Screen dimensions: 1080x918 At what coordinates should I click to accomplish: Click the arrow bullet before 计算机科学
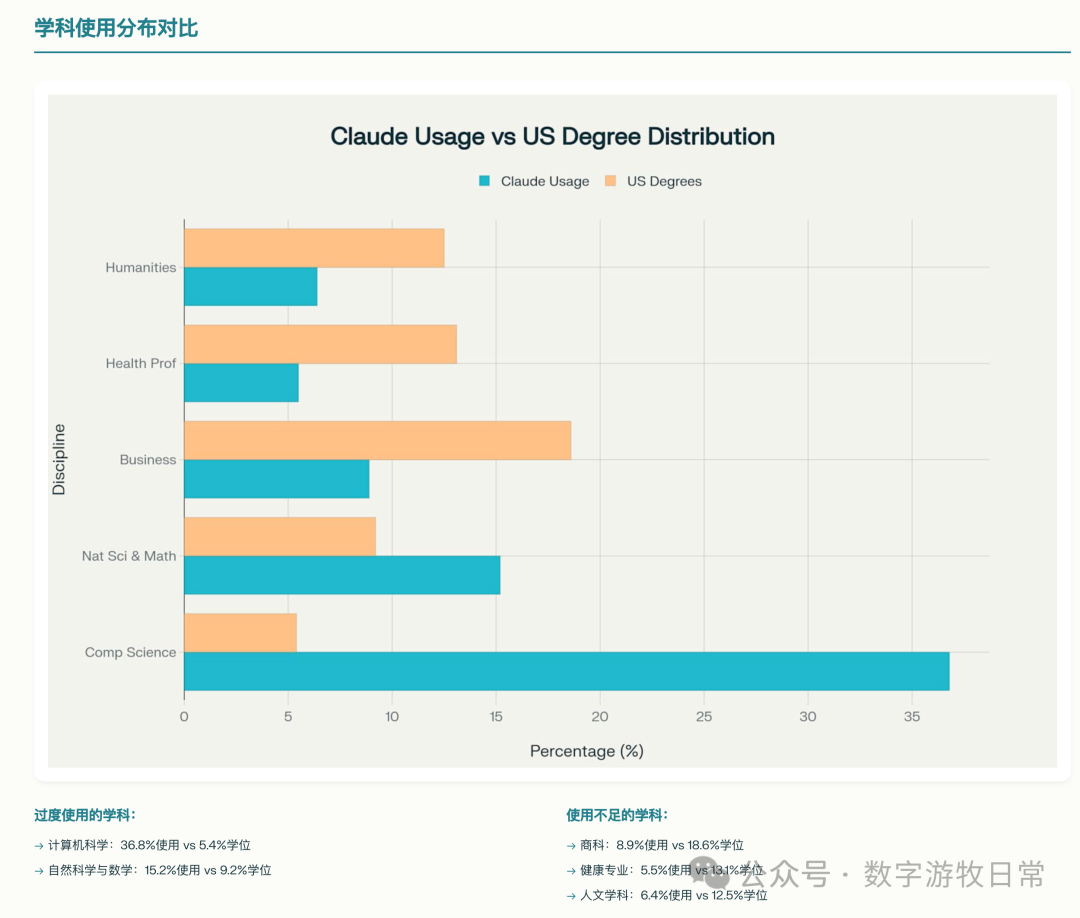(x=39, y=845)
